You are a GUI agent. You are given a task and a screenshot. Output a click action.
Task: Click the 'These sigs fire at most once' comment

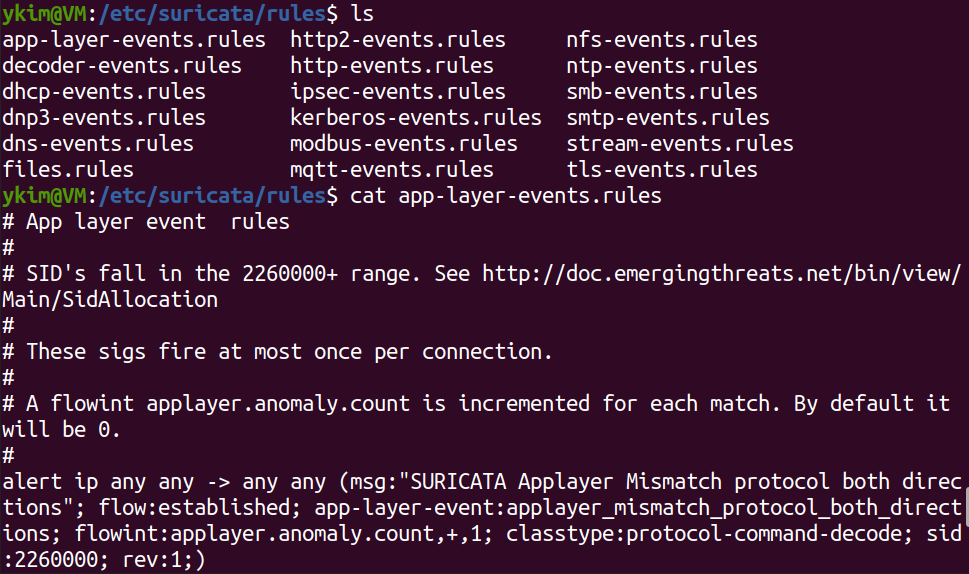click(277, 352)
